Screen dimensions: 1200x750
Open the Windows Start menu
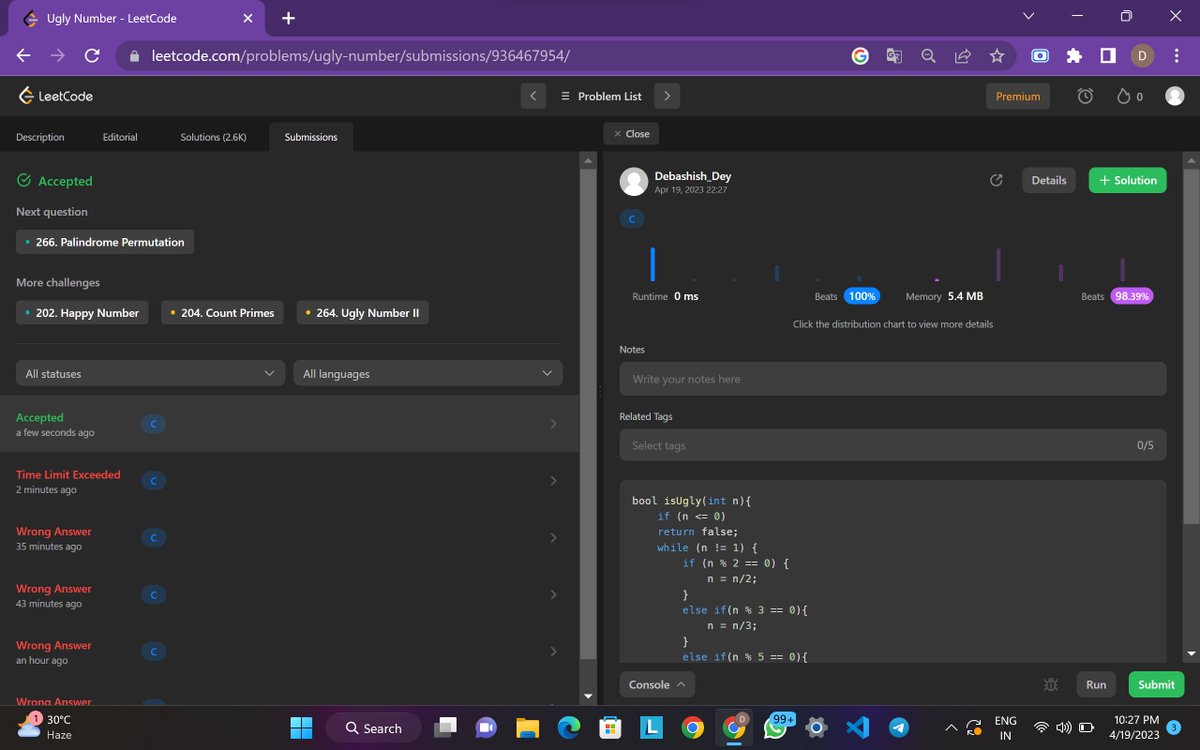point(301,728)
